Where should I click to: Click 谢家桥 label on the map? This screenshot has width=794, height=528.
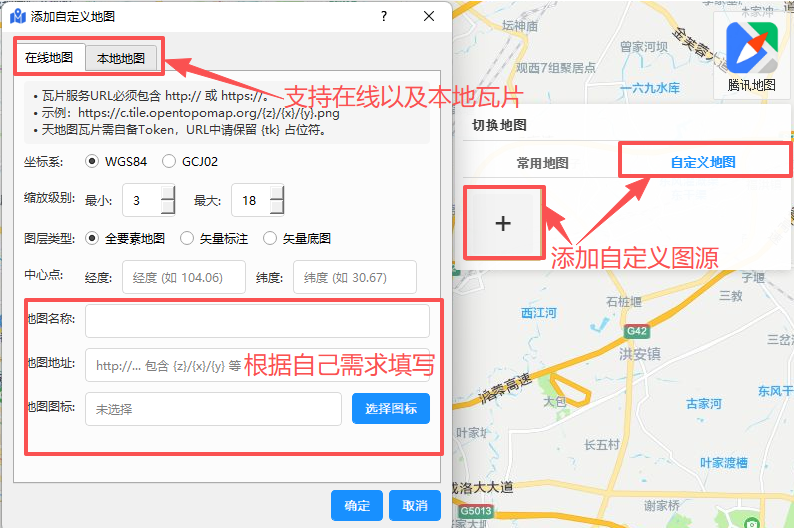661,505
